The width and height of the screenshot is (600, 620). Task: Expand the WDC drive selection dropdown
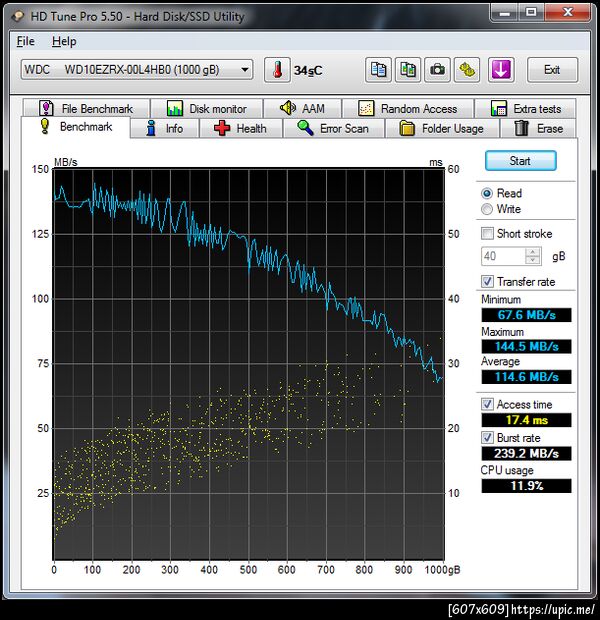(245, 70)
